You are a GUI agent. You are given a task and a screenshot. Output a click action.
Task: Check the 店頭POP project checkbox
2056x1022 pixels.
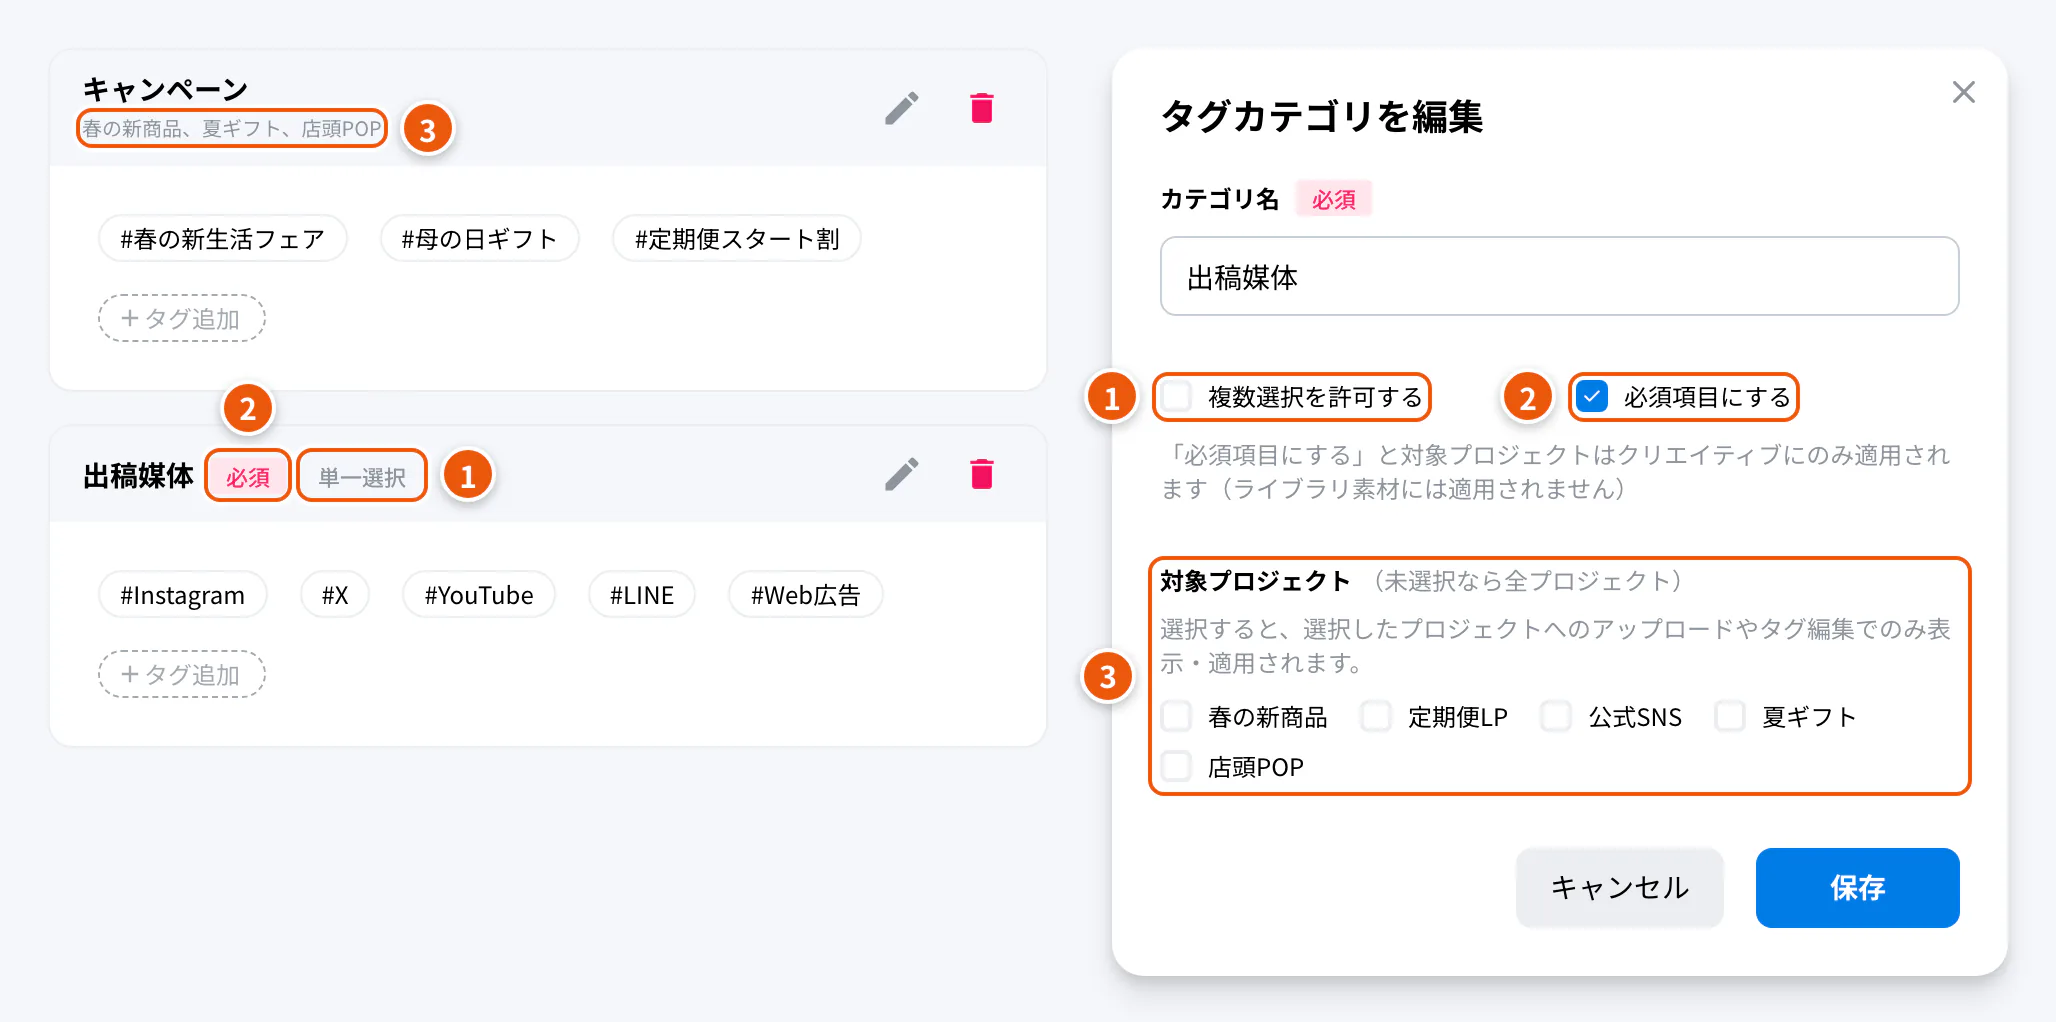point(1177,766)
